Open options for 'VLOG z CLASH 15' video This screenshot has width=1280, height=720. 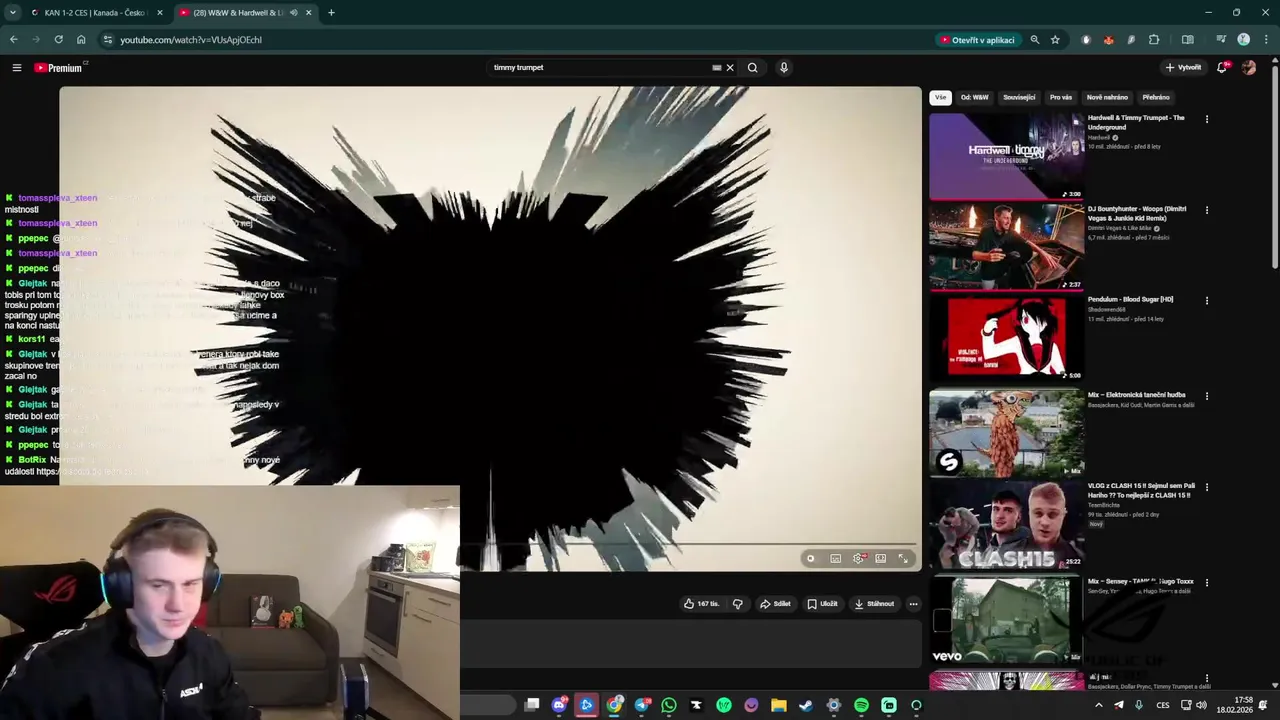[x=1206, y=487]
